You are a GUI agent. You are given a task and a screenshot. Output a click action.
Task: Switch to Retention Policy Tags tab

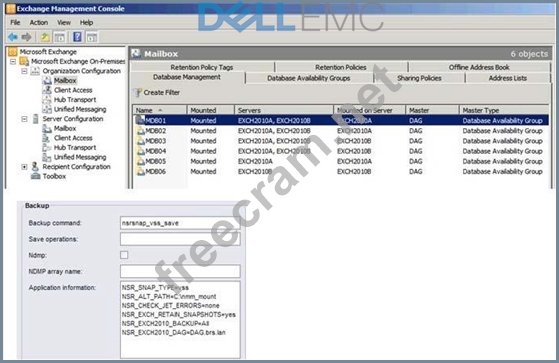click(x=202, y=67)
